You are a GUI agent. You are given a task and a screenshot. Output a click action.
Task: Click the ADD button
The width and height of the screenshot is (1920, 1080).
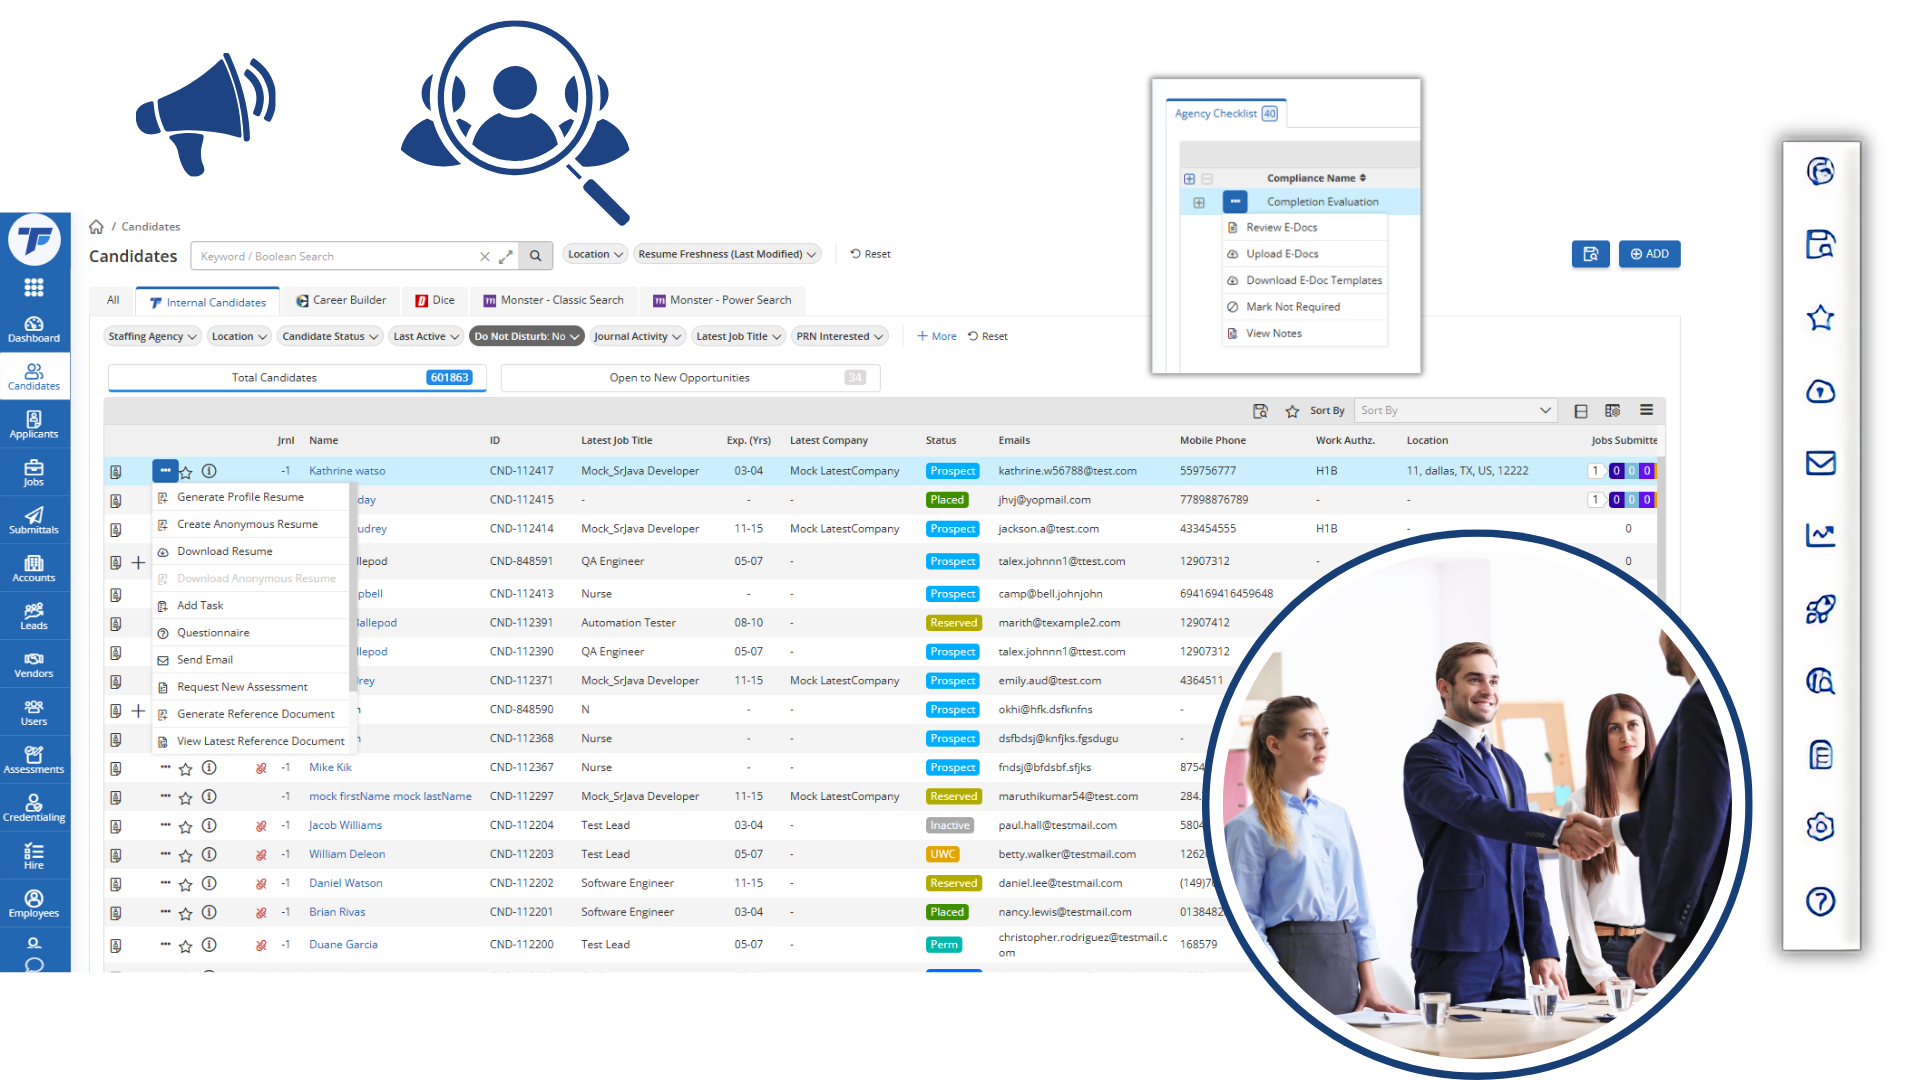(x=1649, y=254)
